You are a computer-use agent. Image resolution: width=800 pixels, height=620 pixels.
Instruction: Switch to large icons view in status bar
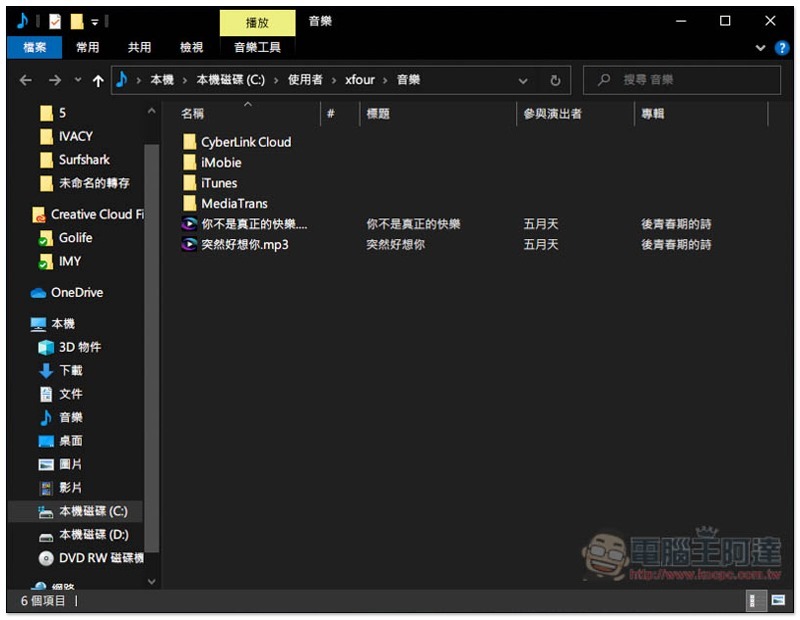point(778,600)
